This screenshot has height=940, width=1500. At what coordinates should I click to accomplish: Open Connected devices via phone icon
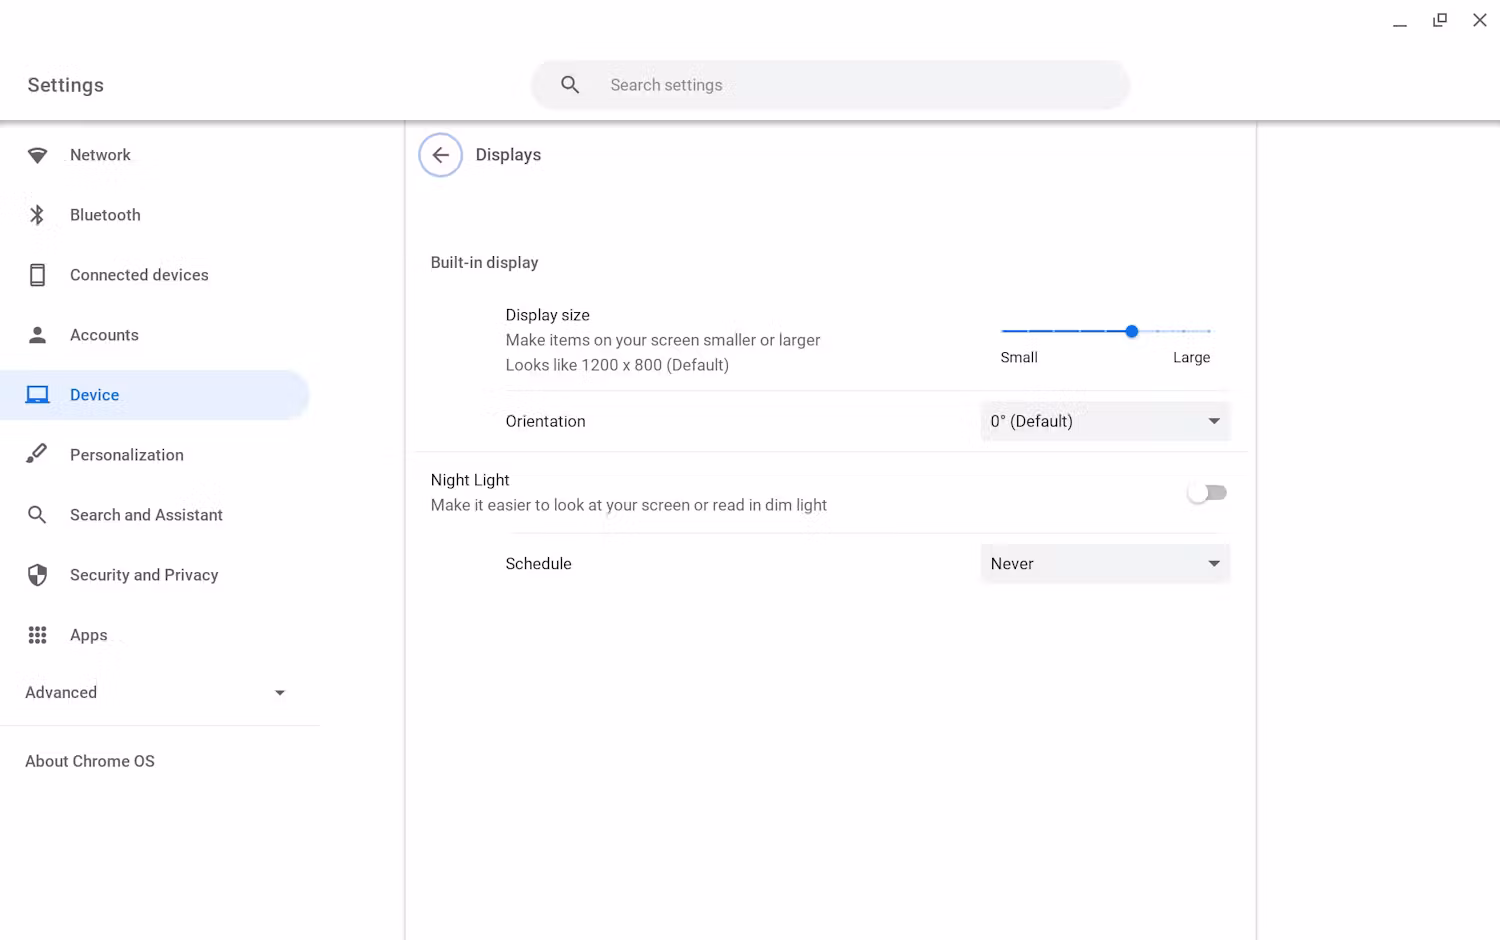pyautogui.click(x=37, y=275)
